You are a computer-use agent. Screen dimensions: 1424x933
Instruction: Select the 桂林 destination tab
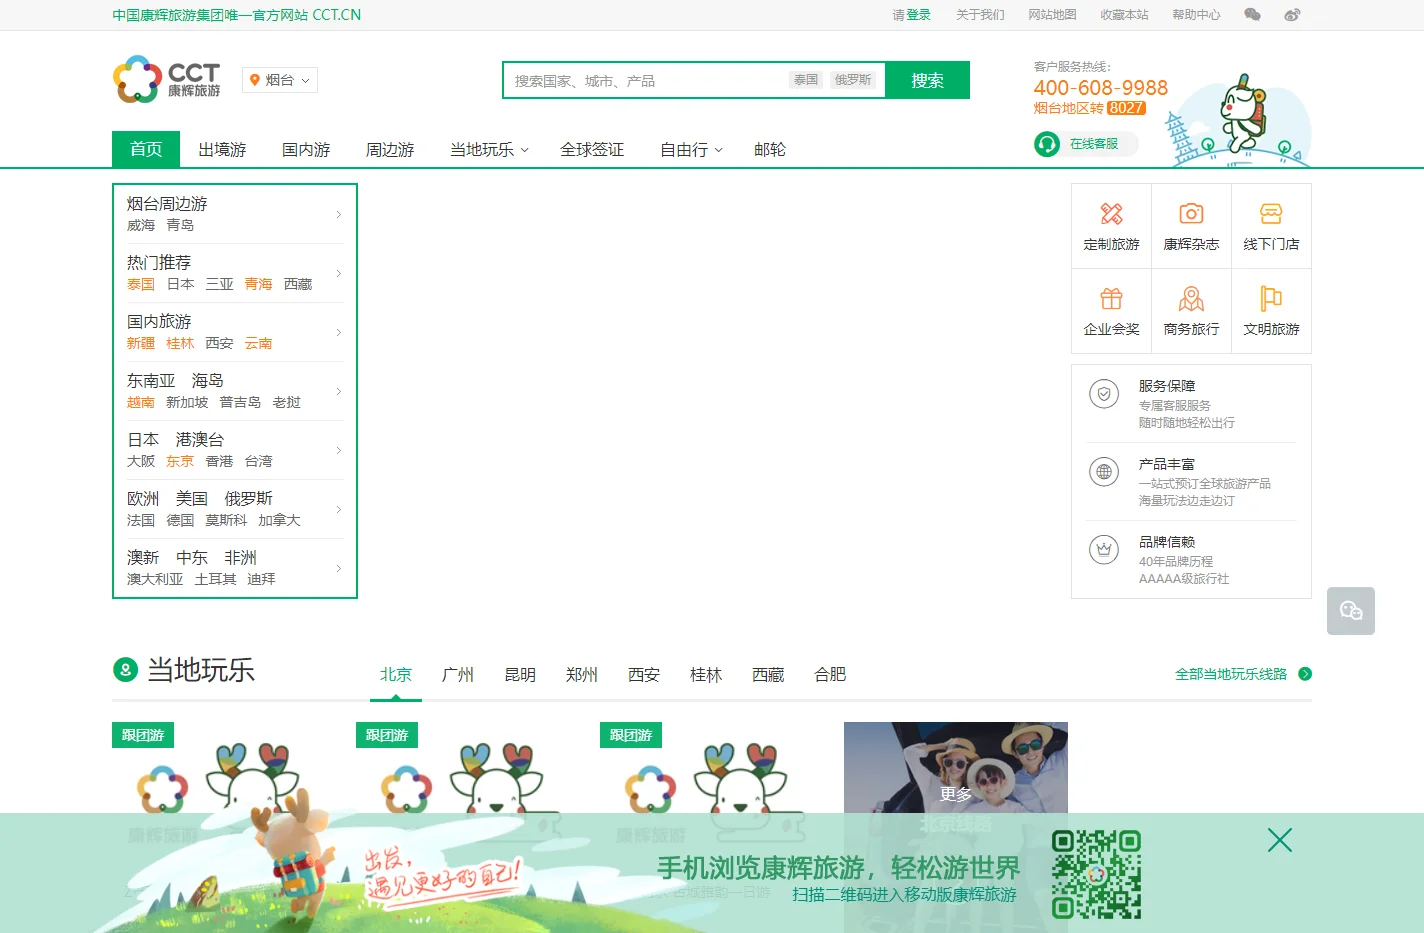pyautogui.click(x=706, y=675)
